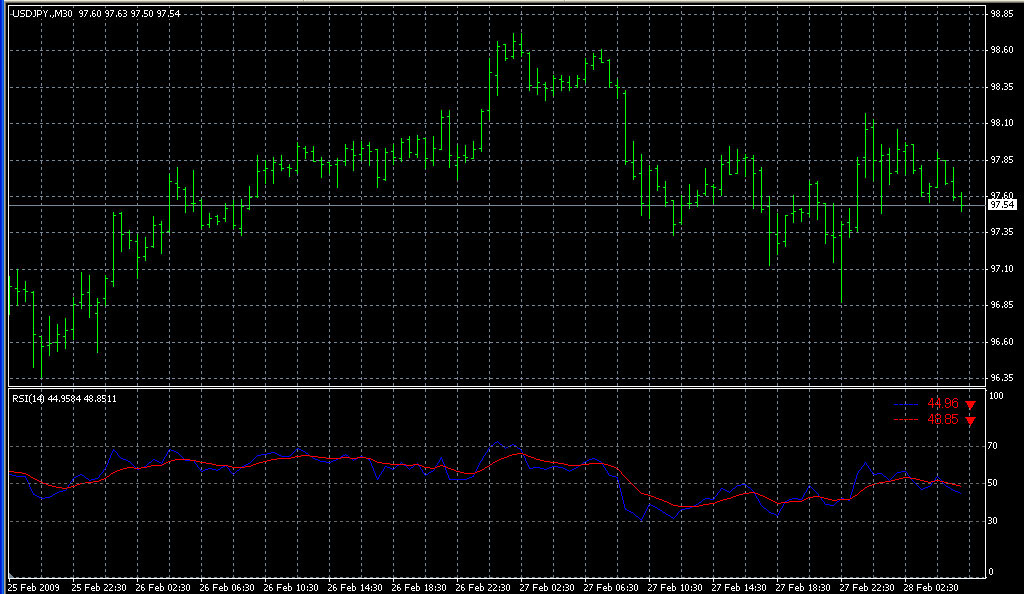
Task: Click the 98.85 price axis label
Action: pos(1002,13)
